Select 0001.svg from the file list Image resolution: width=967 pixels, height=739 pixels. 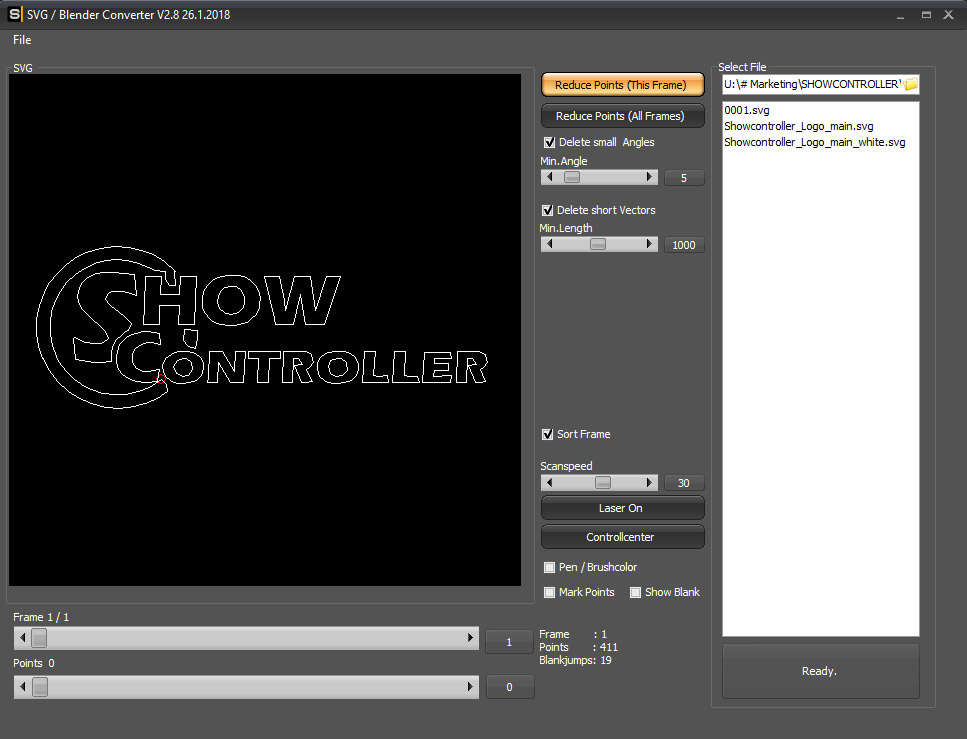click(x=745, y=109)
